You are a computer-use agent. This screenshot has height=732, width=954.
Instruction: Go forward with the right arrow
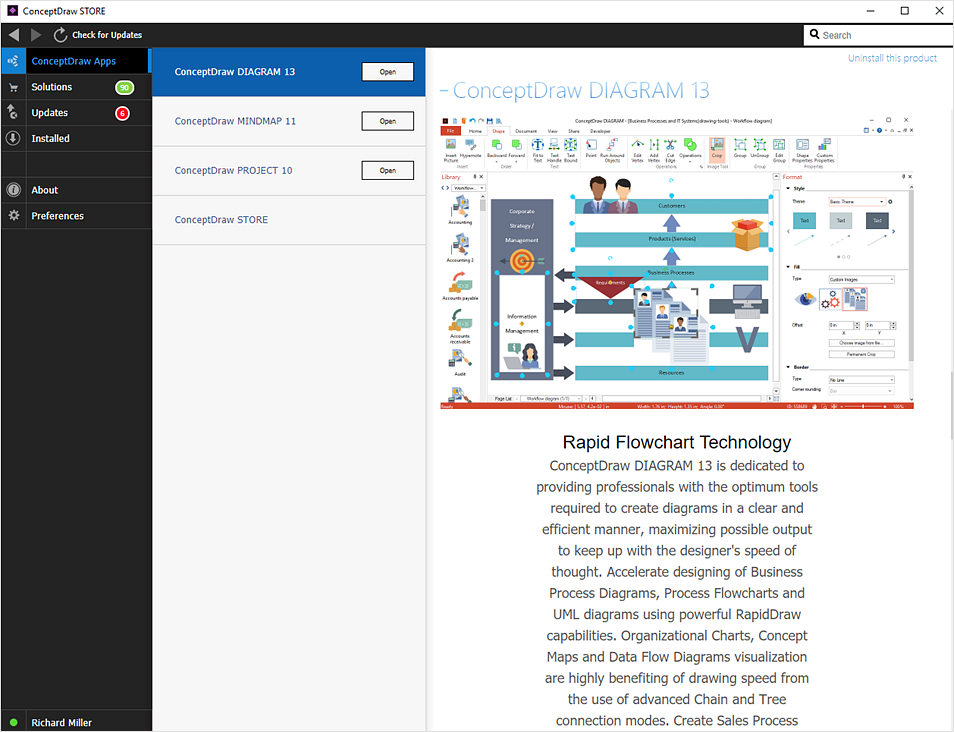tap(36, 35)
